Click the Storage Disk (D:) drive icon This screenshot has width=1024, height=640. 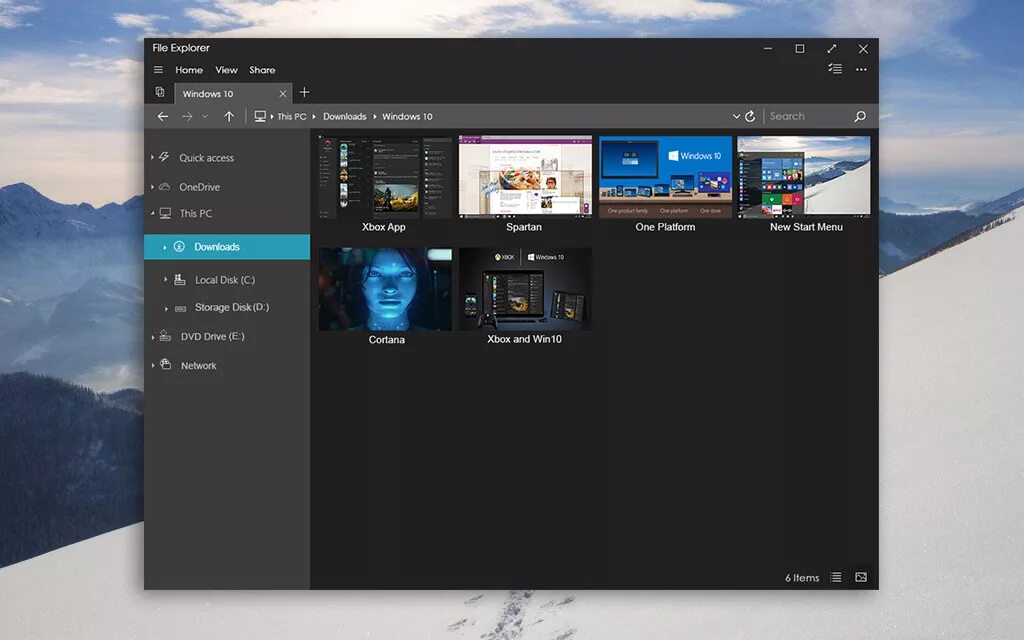(x=181, y=308)
